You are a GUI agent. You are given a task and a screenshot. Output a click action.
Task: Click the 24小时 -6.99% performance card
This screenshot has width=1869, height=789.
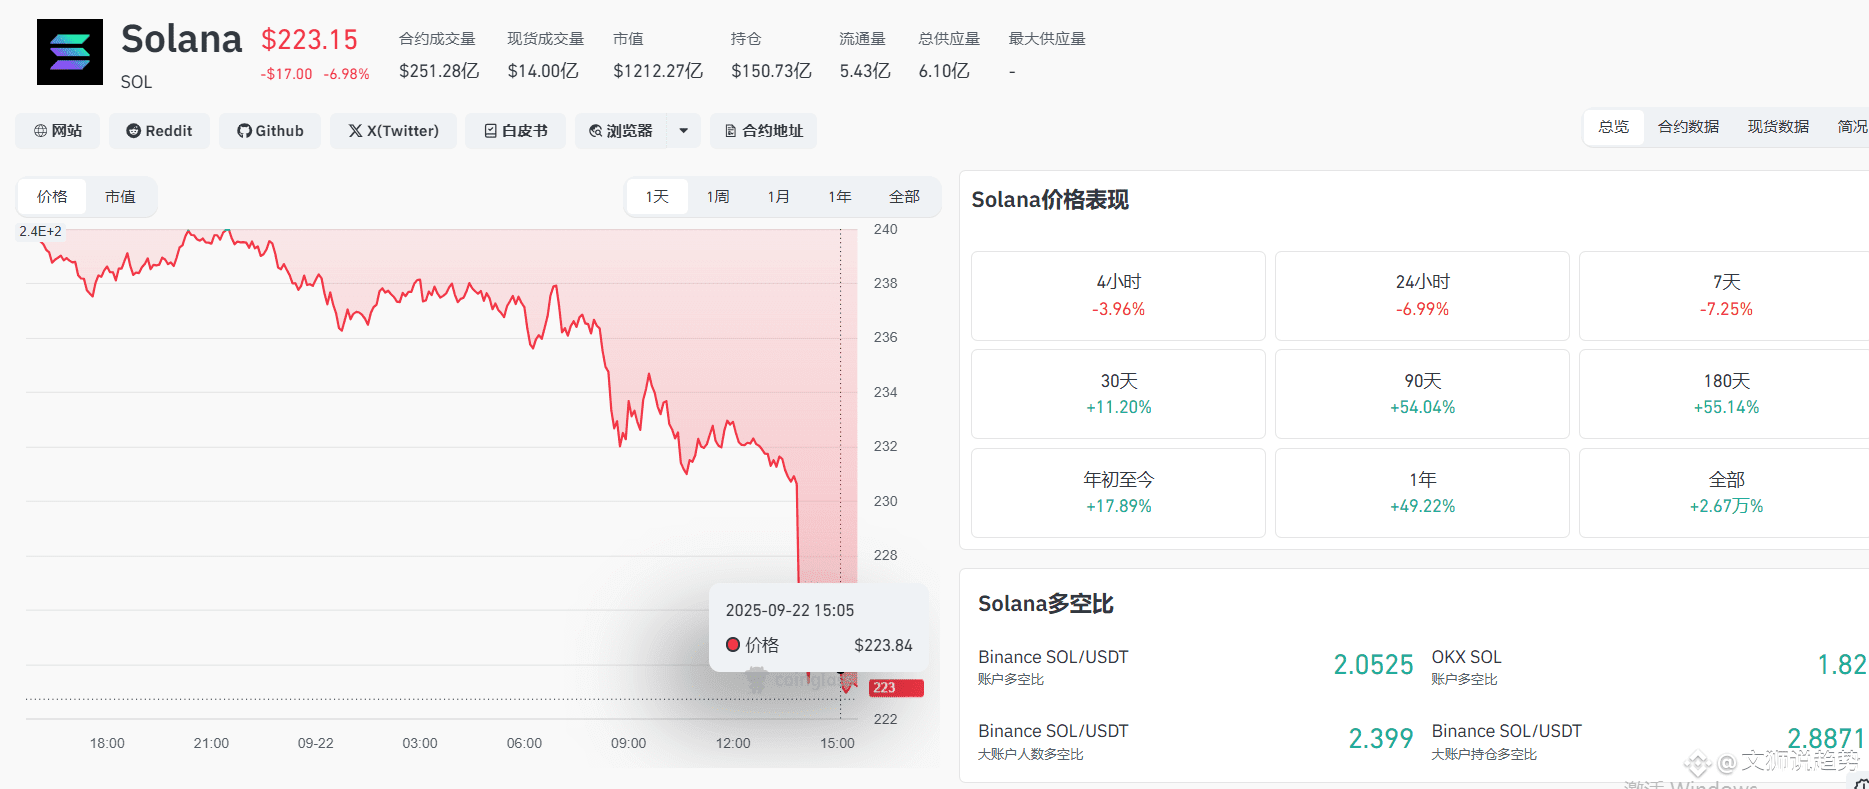1422,296
